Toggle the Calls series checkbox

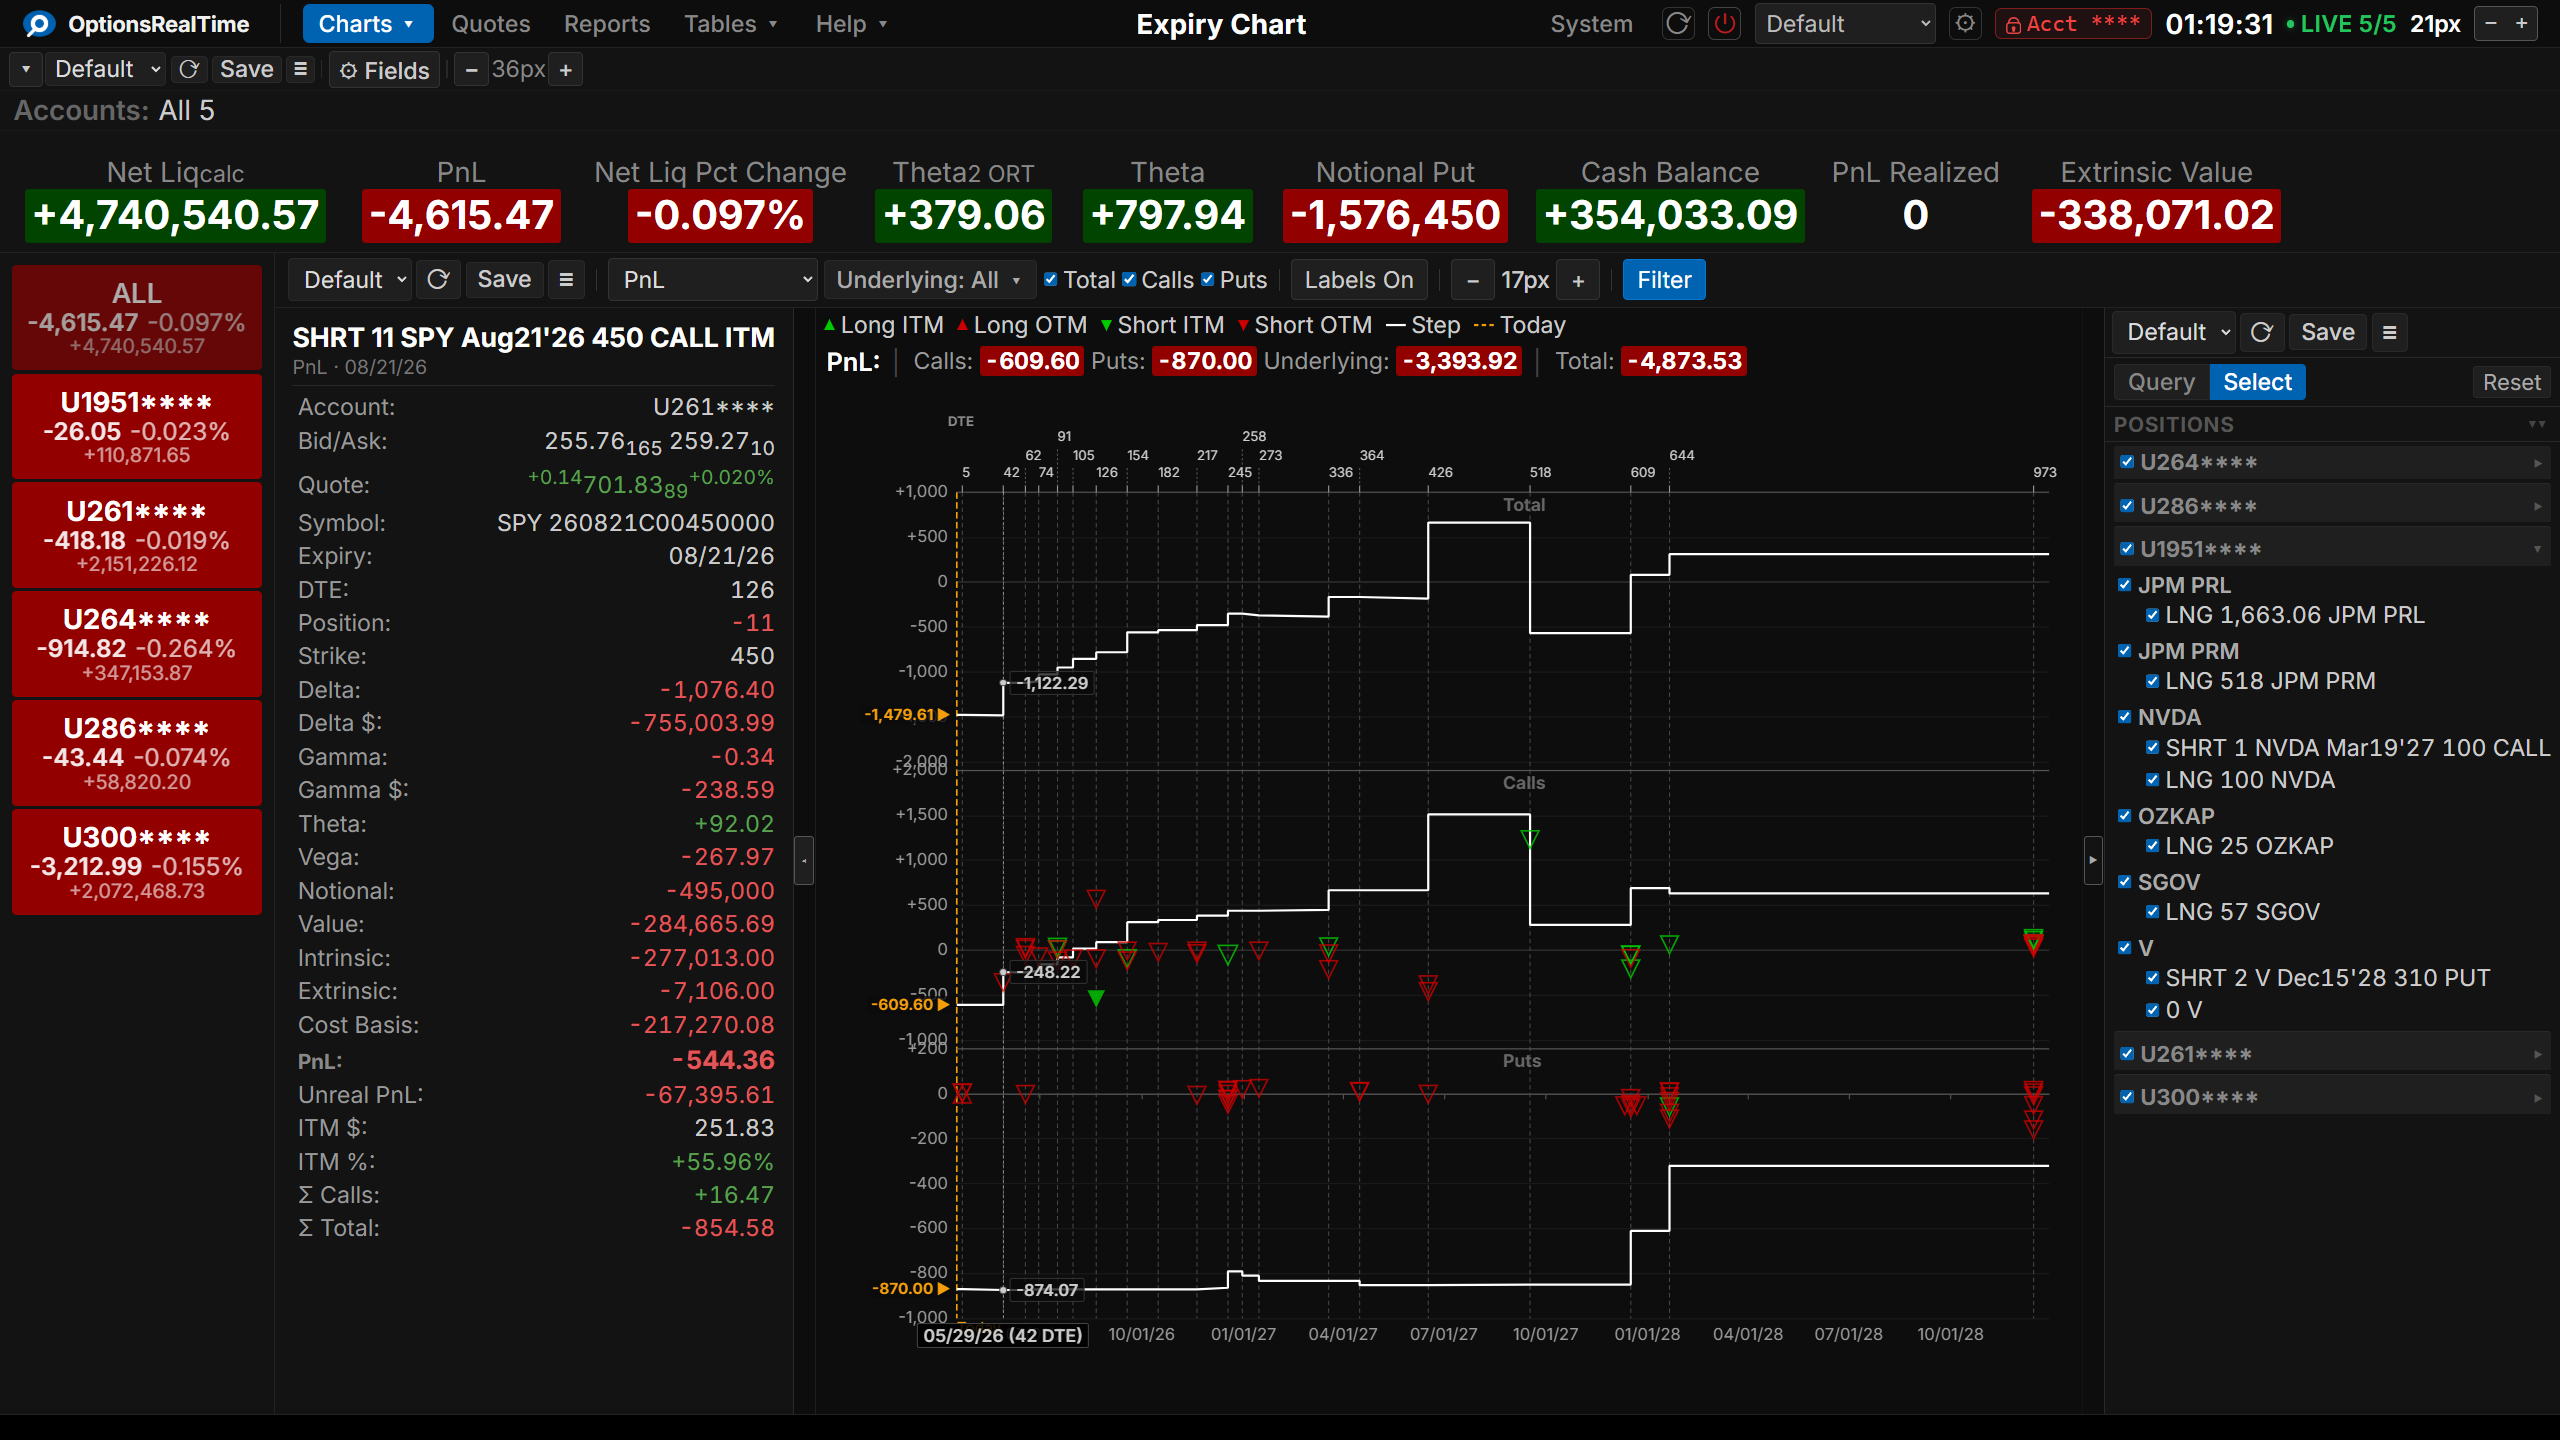[1129, 280]
